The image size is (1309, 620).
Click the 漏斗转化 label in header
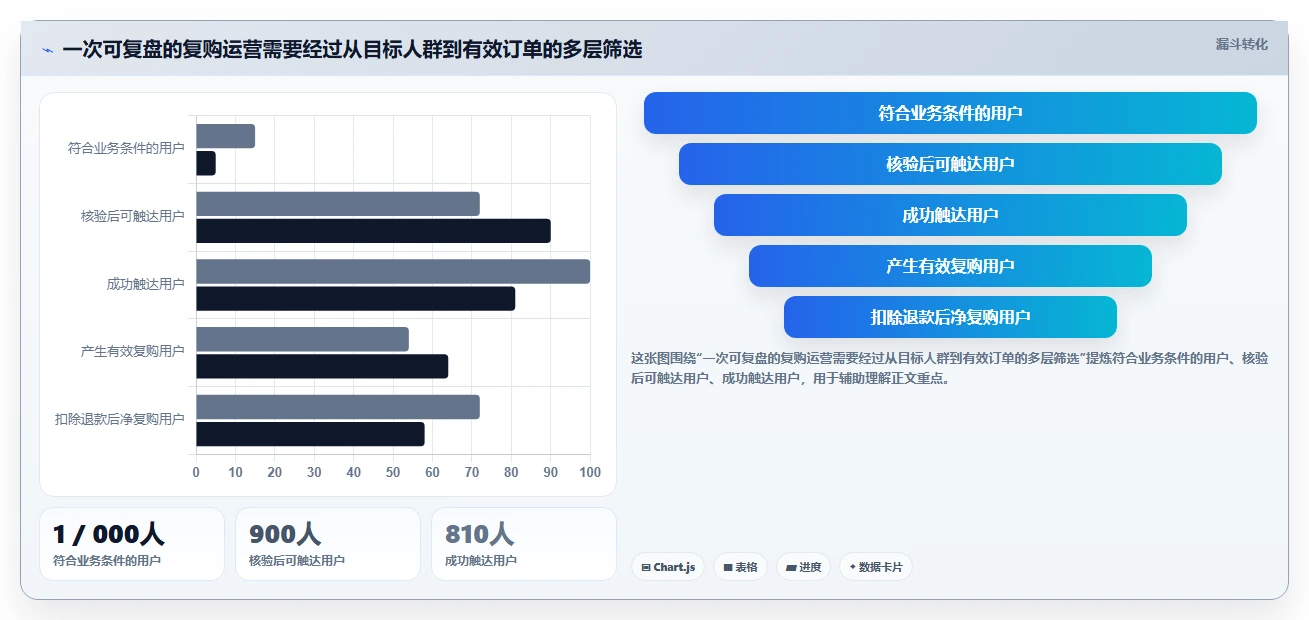coord(1241,44)
